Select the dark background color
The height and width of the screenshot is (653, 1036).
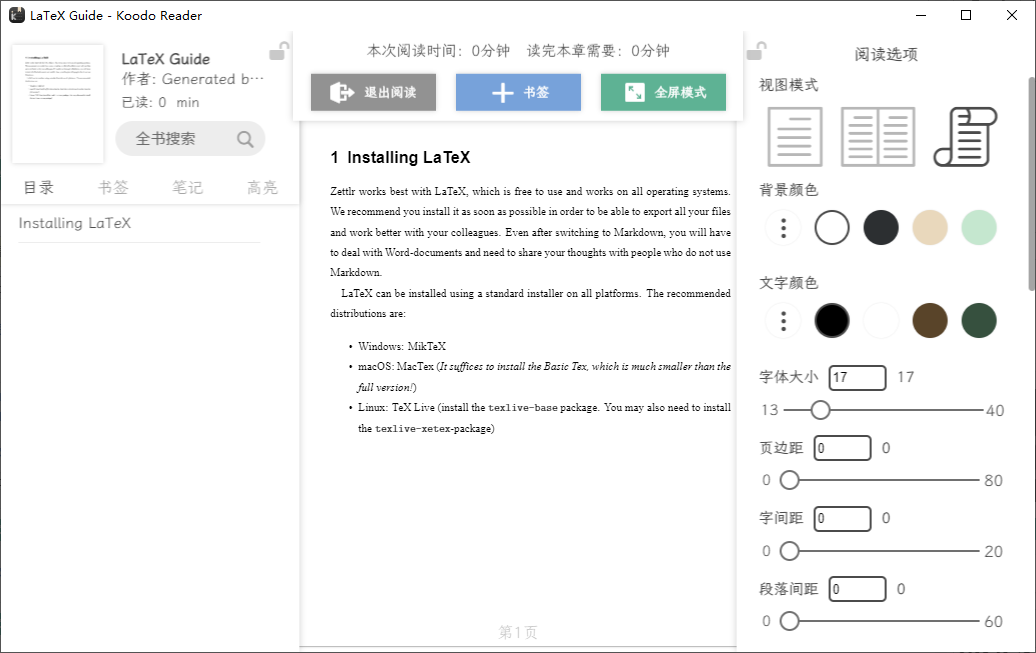[881, 227]
